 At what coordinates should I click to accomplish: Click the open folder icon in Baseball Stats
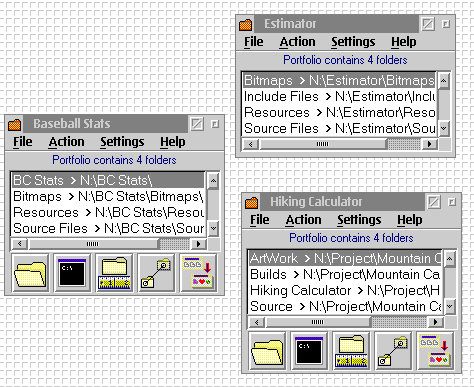coord(30,273)
